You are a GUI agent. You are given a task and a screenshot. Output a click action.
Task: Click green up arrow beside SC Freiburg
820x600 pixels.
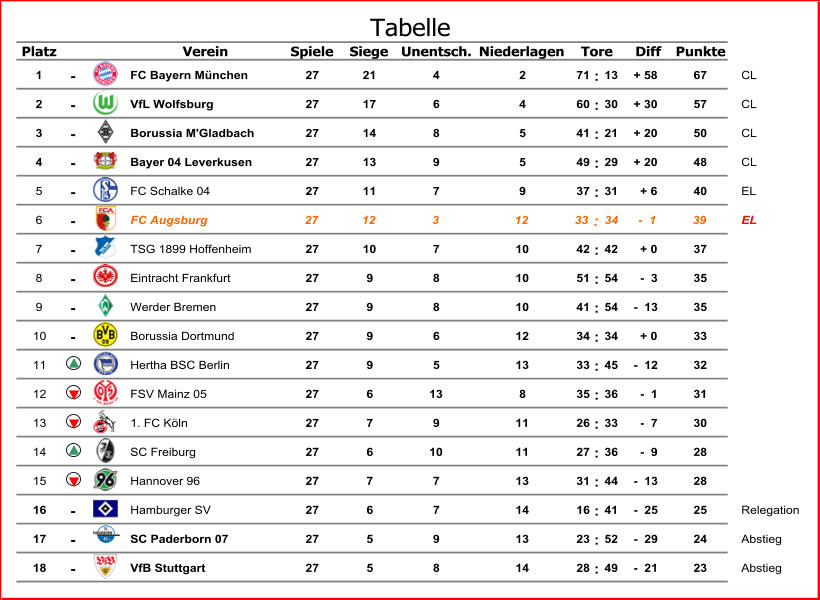(73, 450)
